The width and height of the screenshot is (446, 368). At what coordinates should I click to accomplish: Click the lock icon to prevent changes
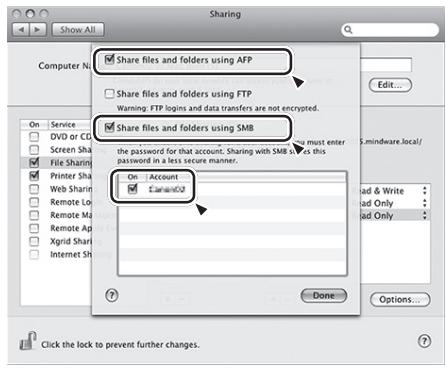(28, 341)
